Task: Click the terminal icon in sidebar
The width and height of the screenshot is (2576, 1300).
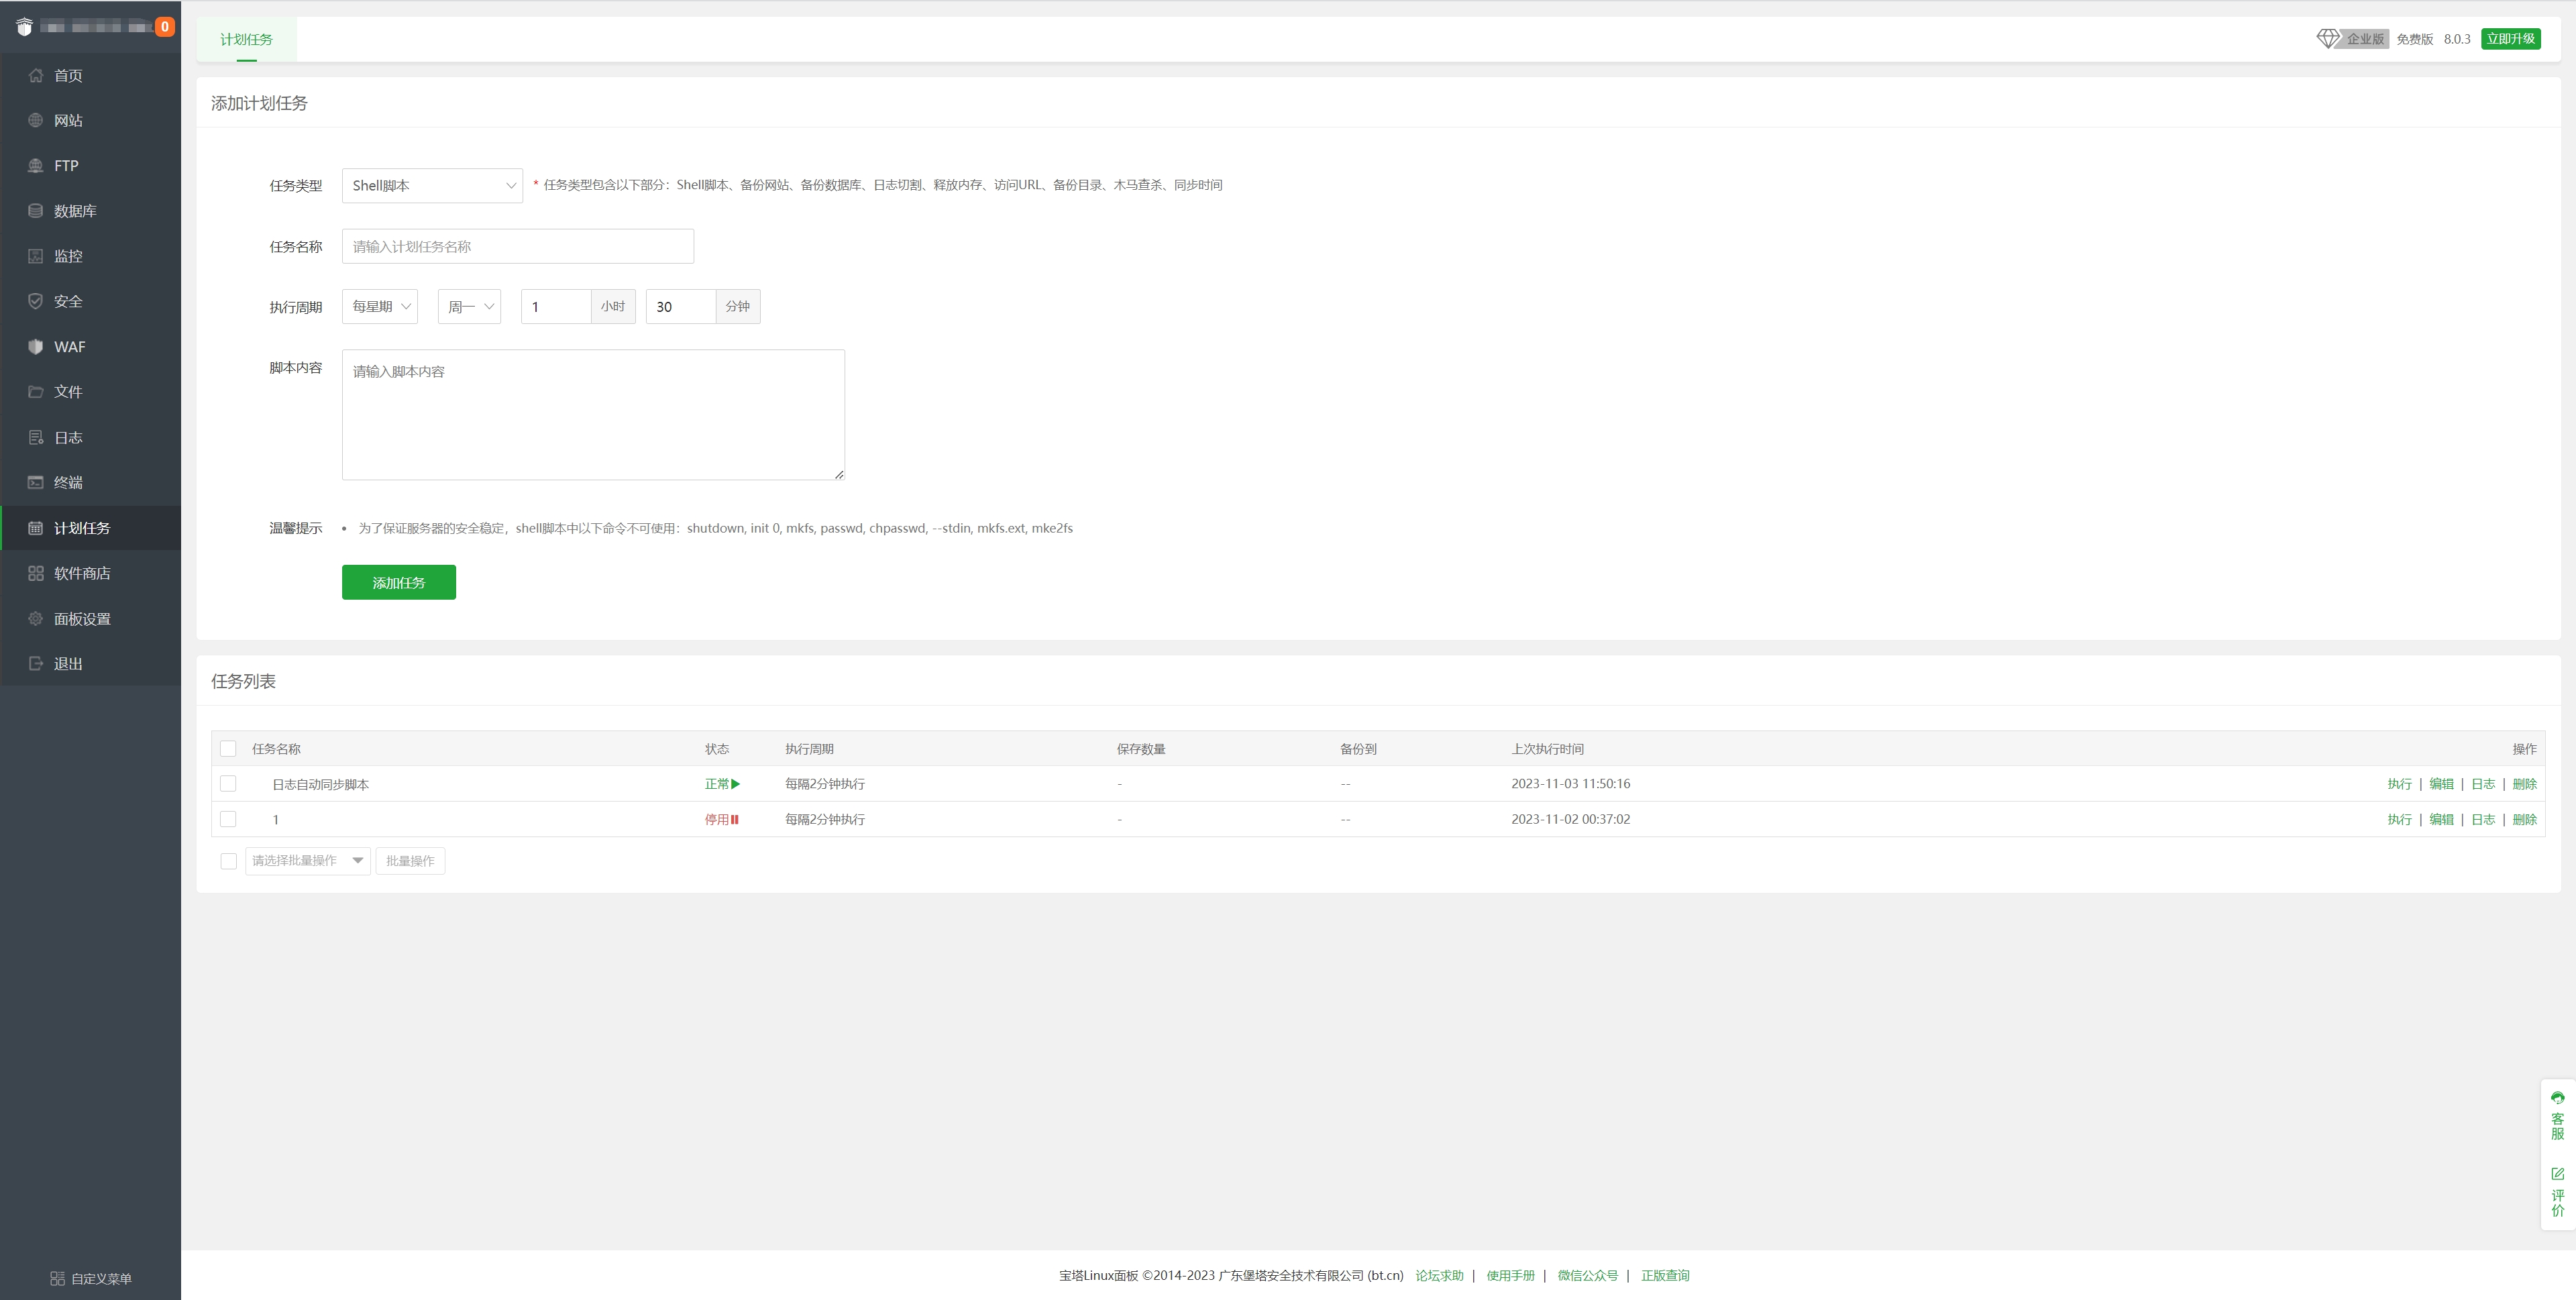Action: pos(36,482)
